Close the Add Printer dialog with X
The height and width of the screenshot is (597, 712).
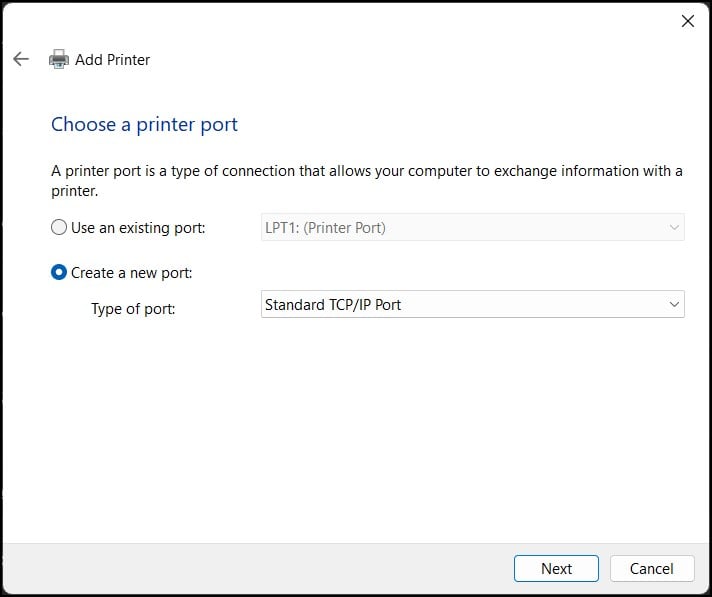coord(687,21)
